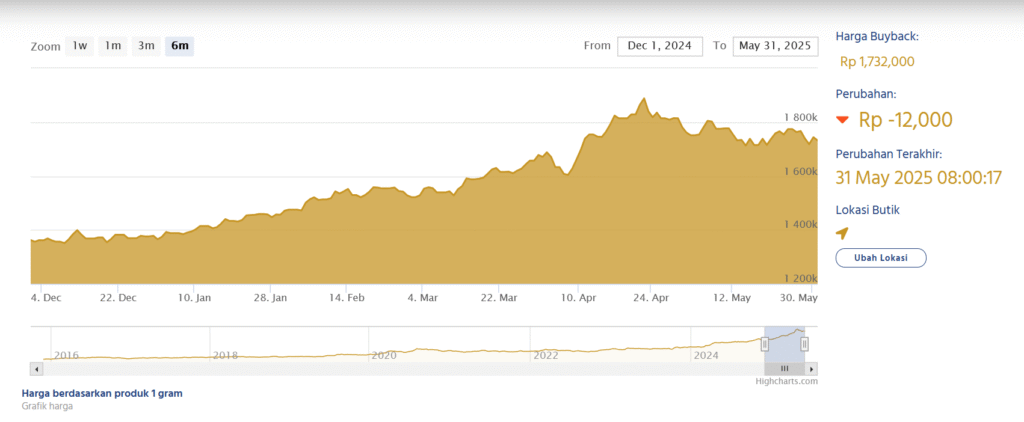Click the 24. Apr x-axis label
The width and height of the screenshot is (1024, 422).
click(x=650, y=298)
